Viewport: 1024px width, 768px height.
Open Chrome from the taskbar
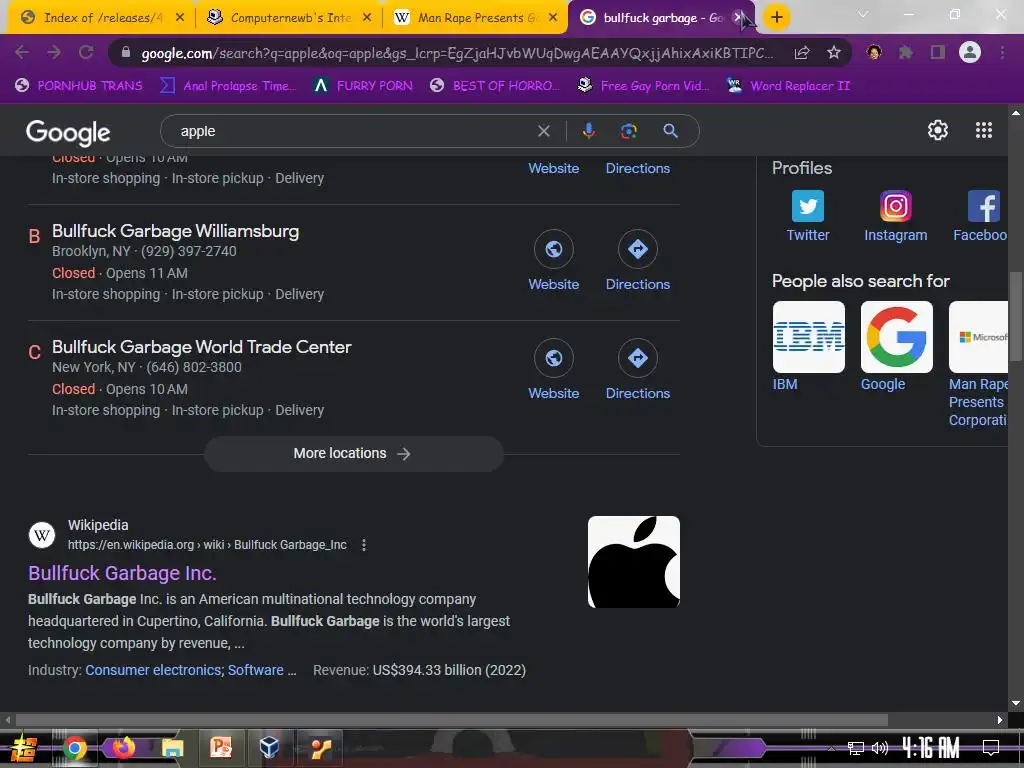75,748
